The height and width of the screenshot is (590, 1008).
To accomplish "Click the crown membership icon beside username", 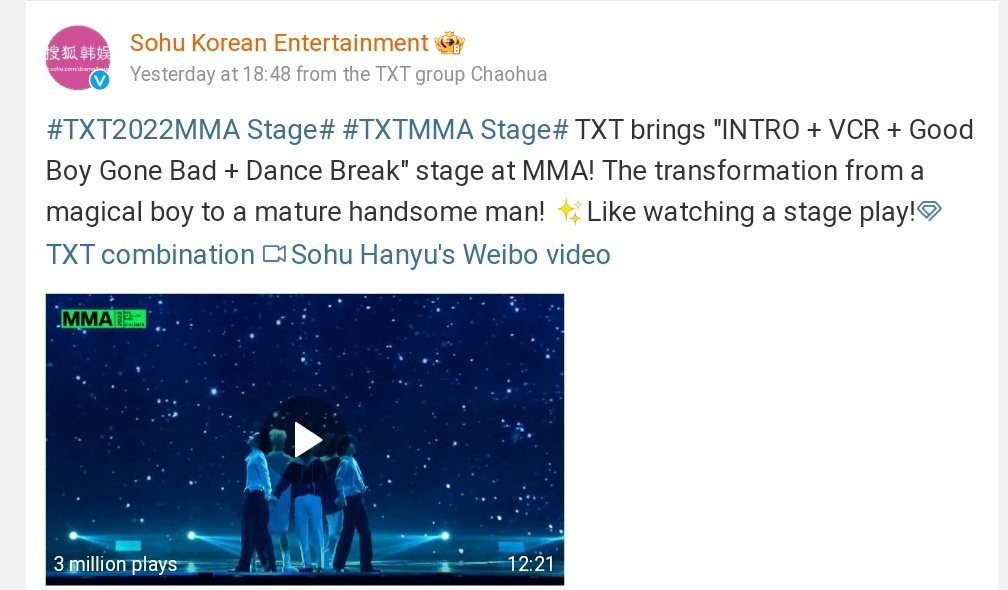I will [449, 44].
